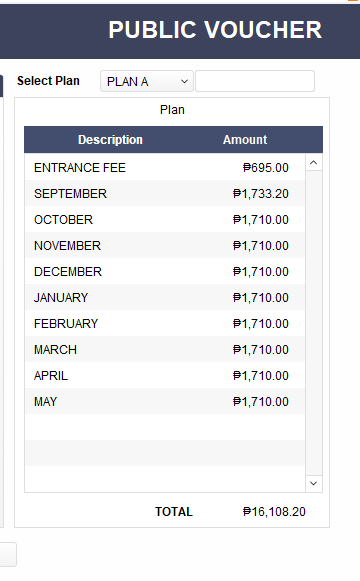Click the plan table scrollbar track
The width and height of the screenshot is (360, 581).
[x=314, y=323]
